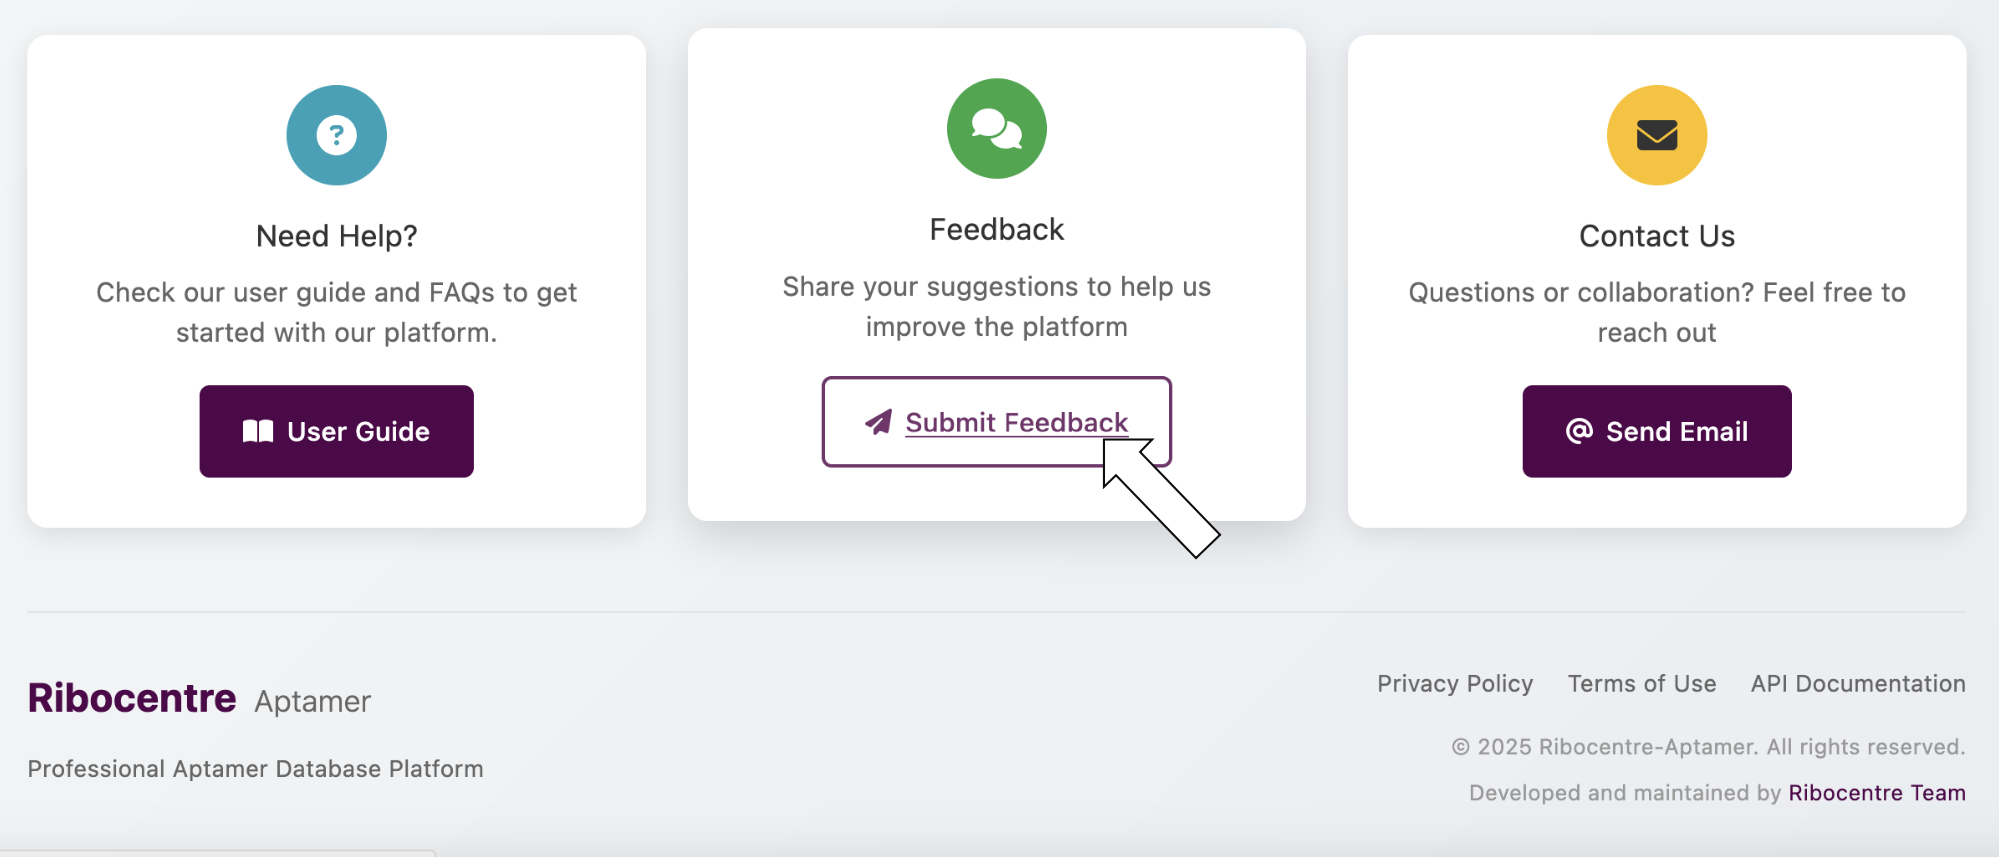Screen dimensions: 2001x858
Task: Select the Contact Us card heading
Action: click(x=1656, y=236)
